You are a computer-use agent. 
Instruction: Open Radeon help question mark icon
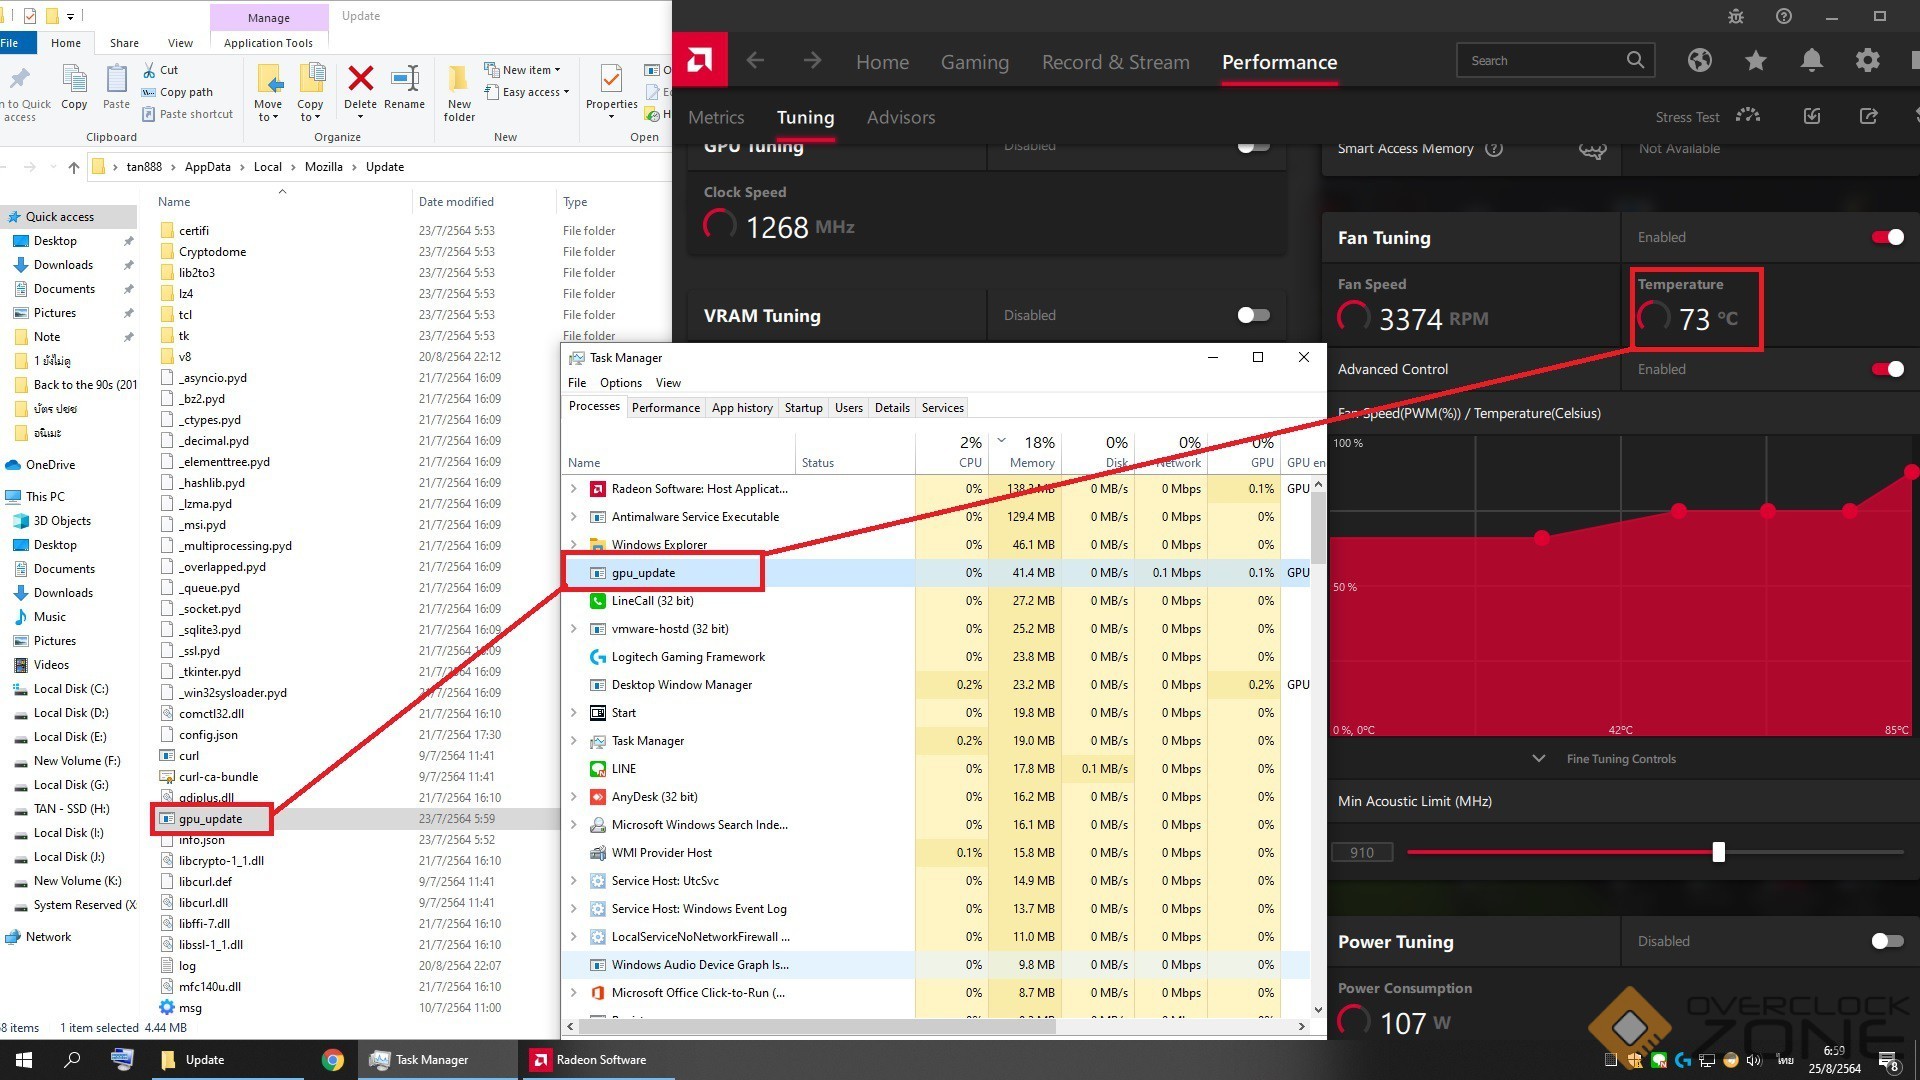[x=1784, y=16]
